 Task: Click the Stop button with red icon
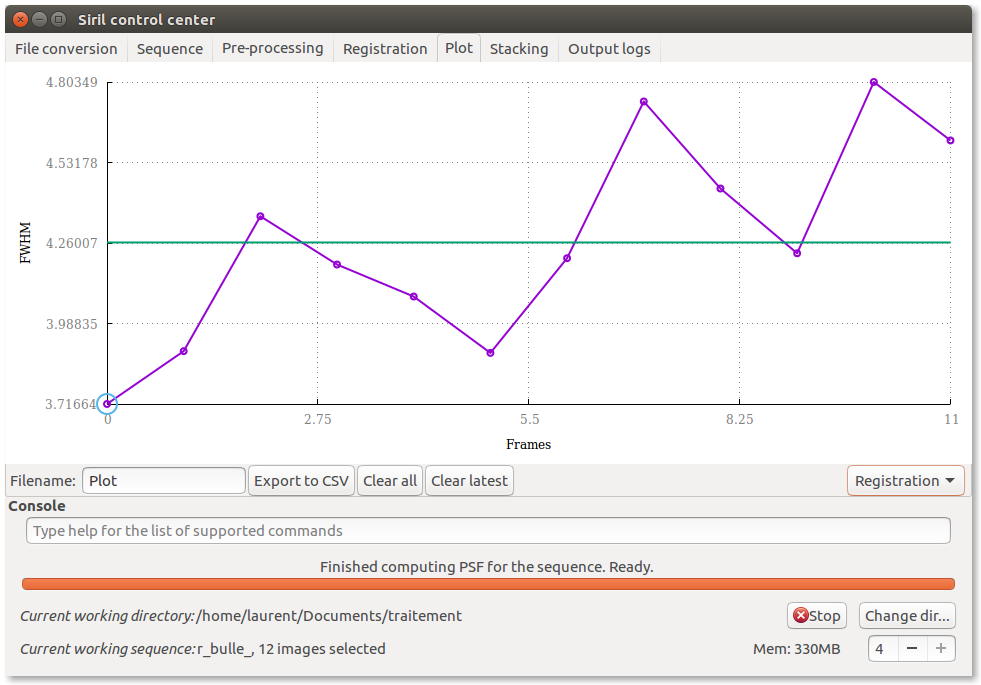817,616
